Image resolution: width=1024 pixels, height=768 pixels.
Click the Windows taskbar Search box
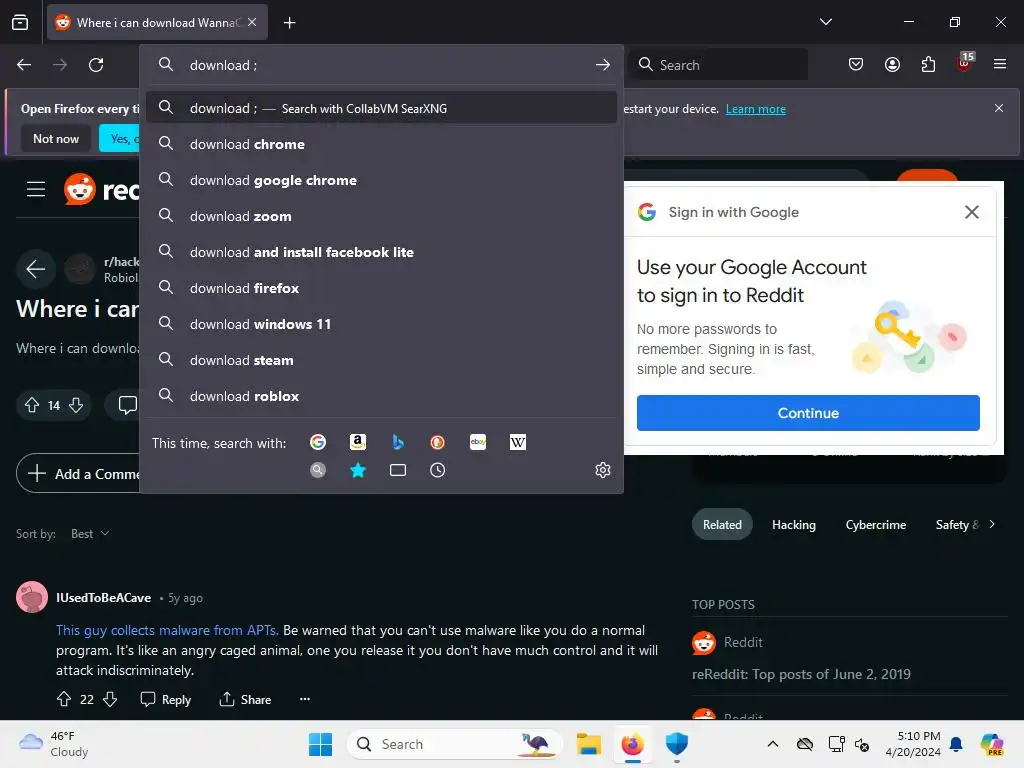[455, 744]
